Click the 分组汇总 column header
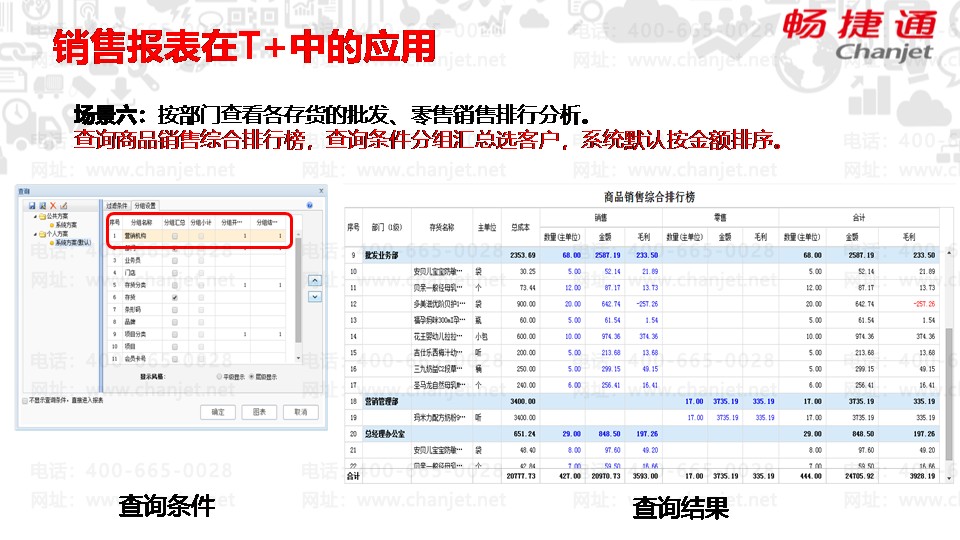This screenshot has height=540, width=960. coord(174,222)
